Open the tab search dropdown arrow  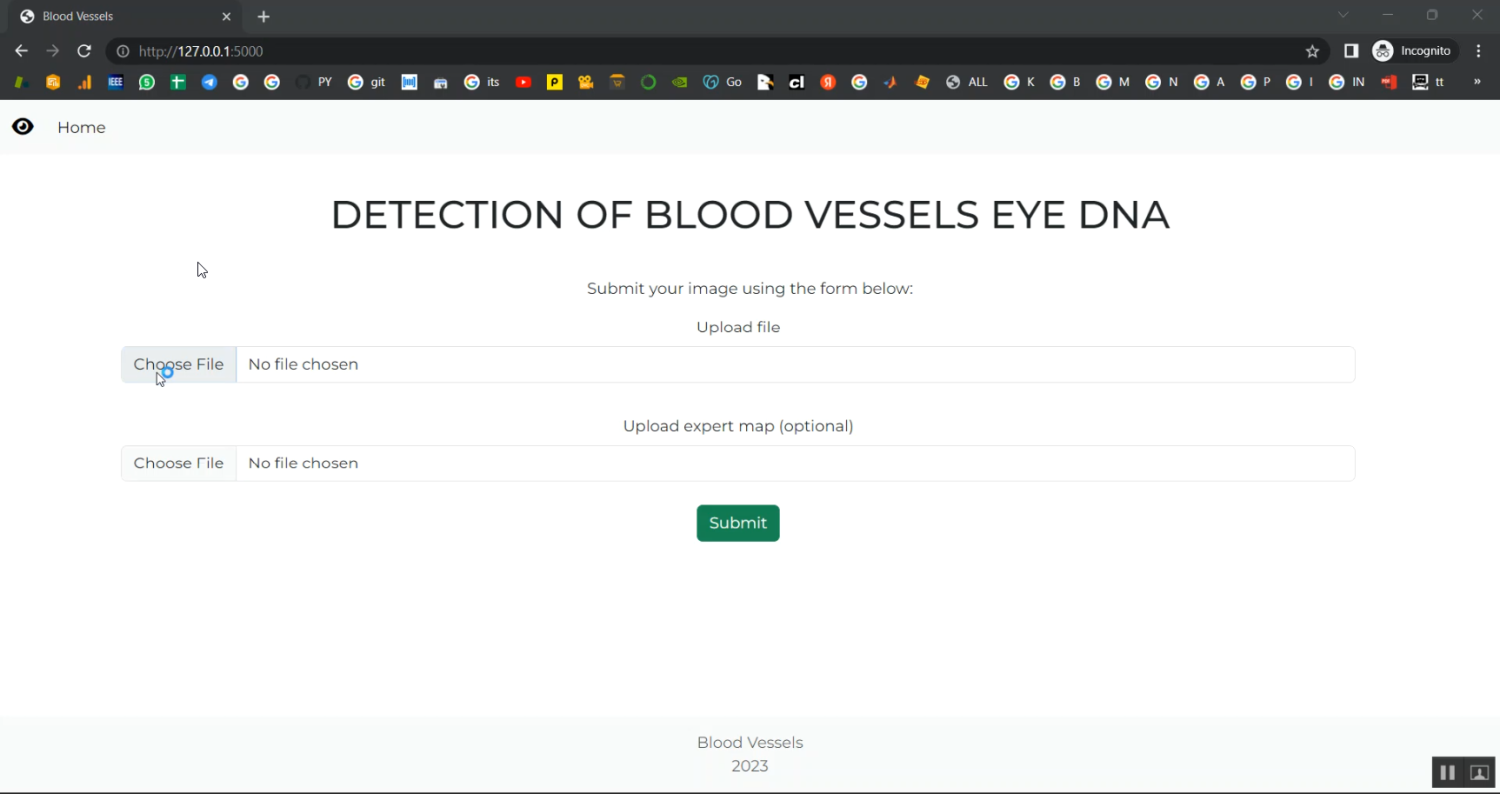click(x=1343, y=15)
